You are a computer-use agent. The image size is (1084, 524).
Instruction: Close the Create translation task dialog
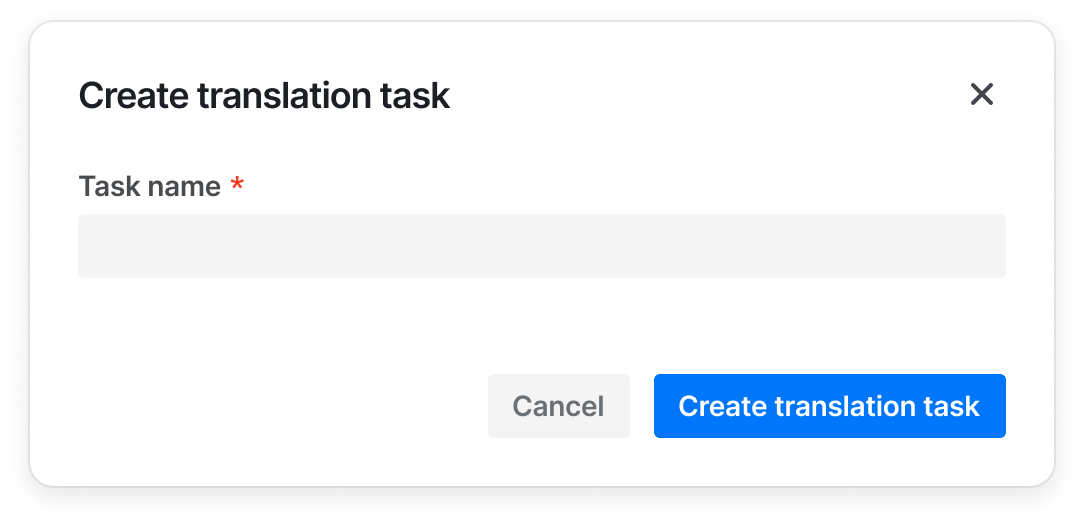point(981,95)
